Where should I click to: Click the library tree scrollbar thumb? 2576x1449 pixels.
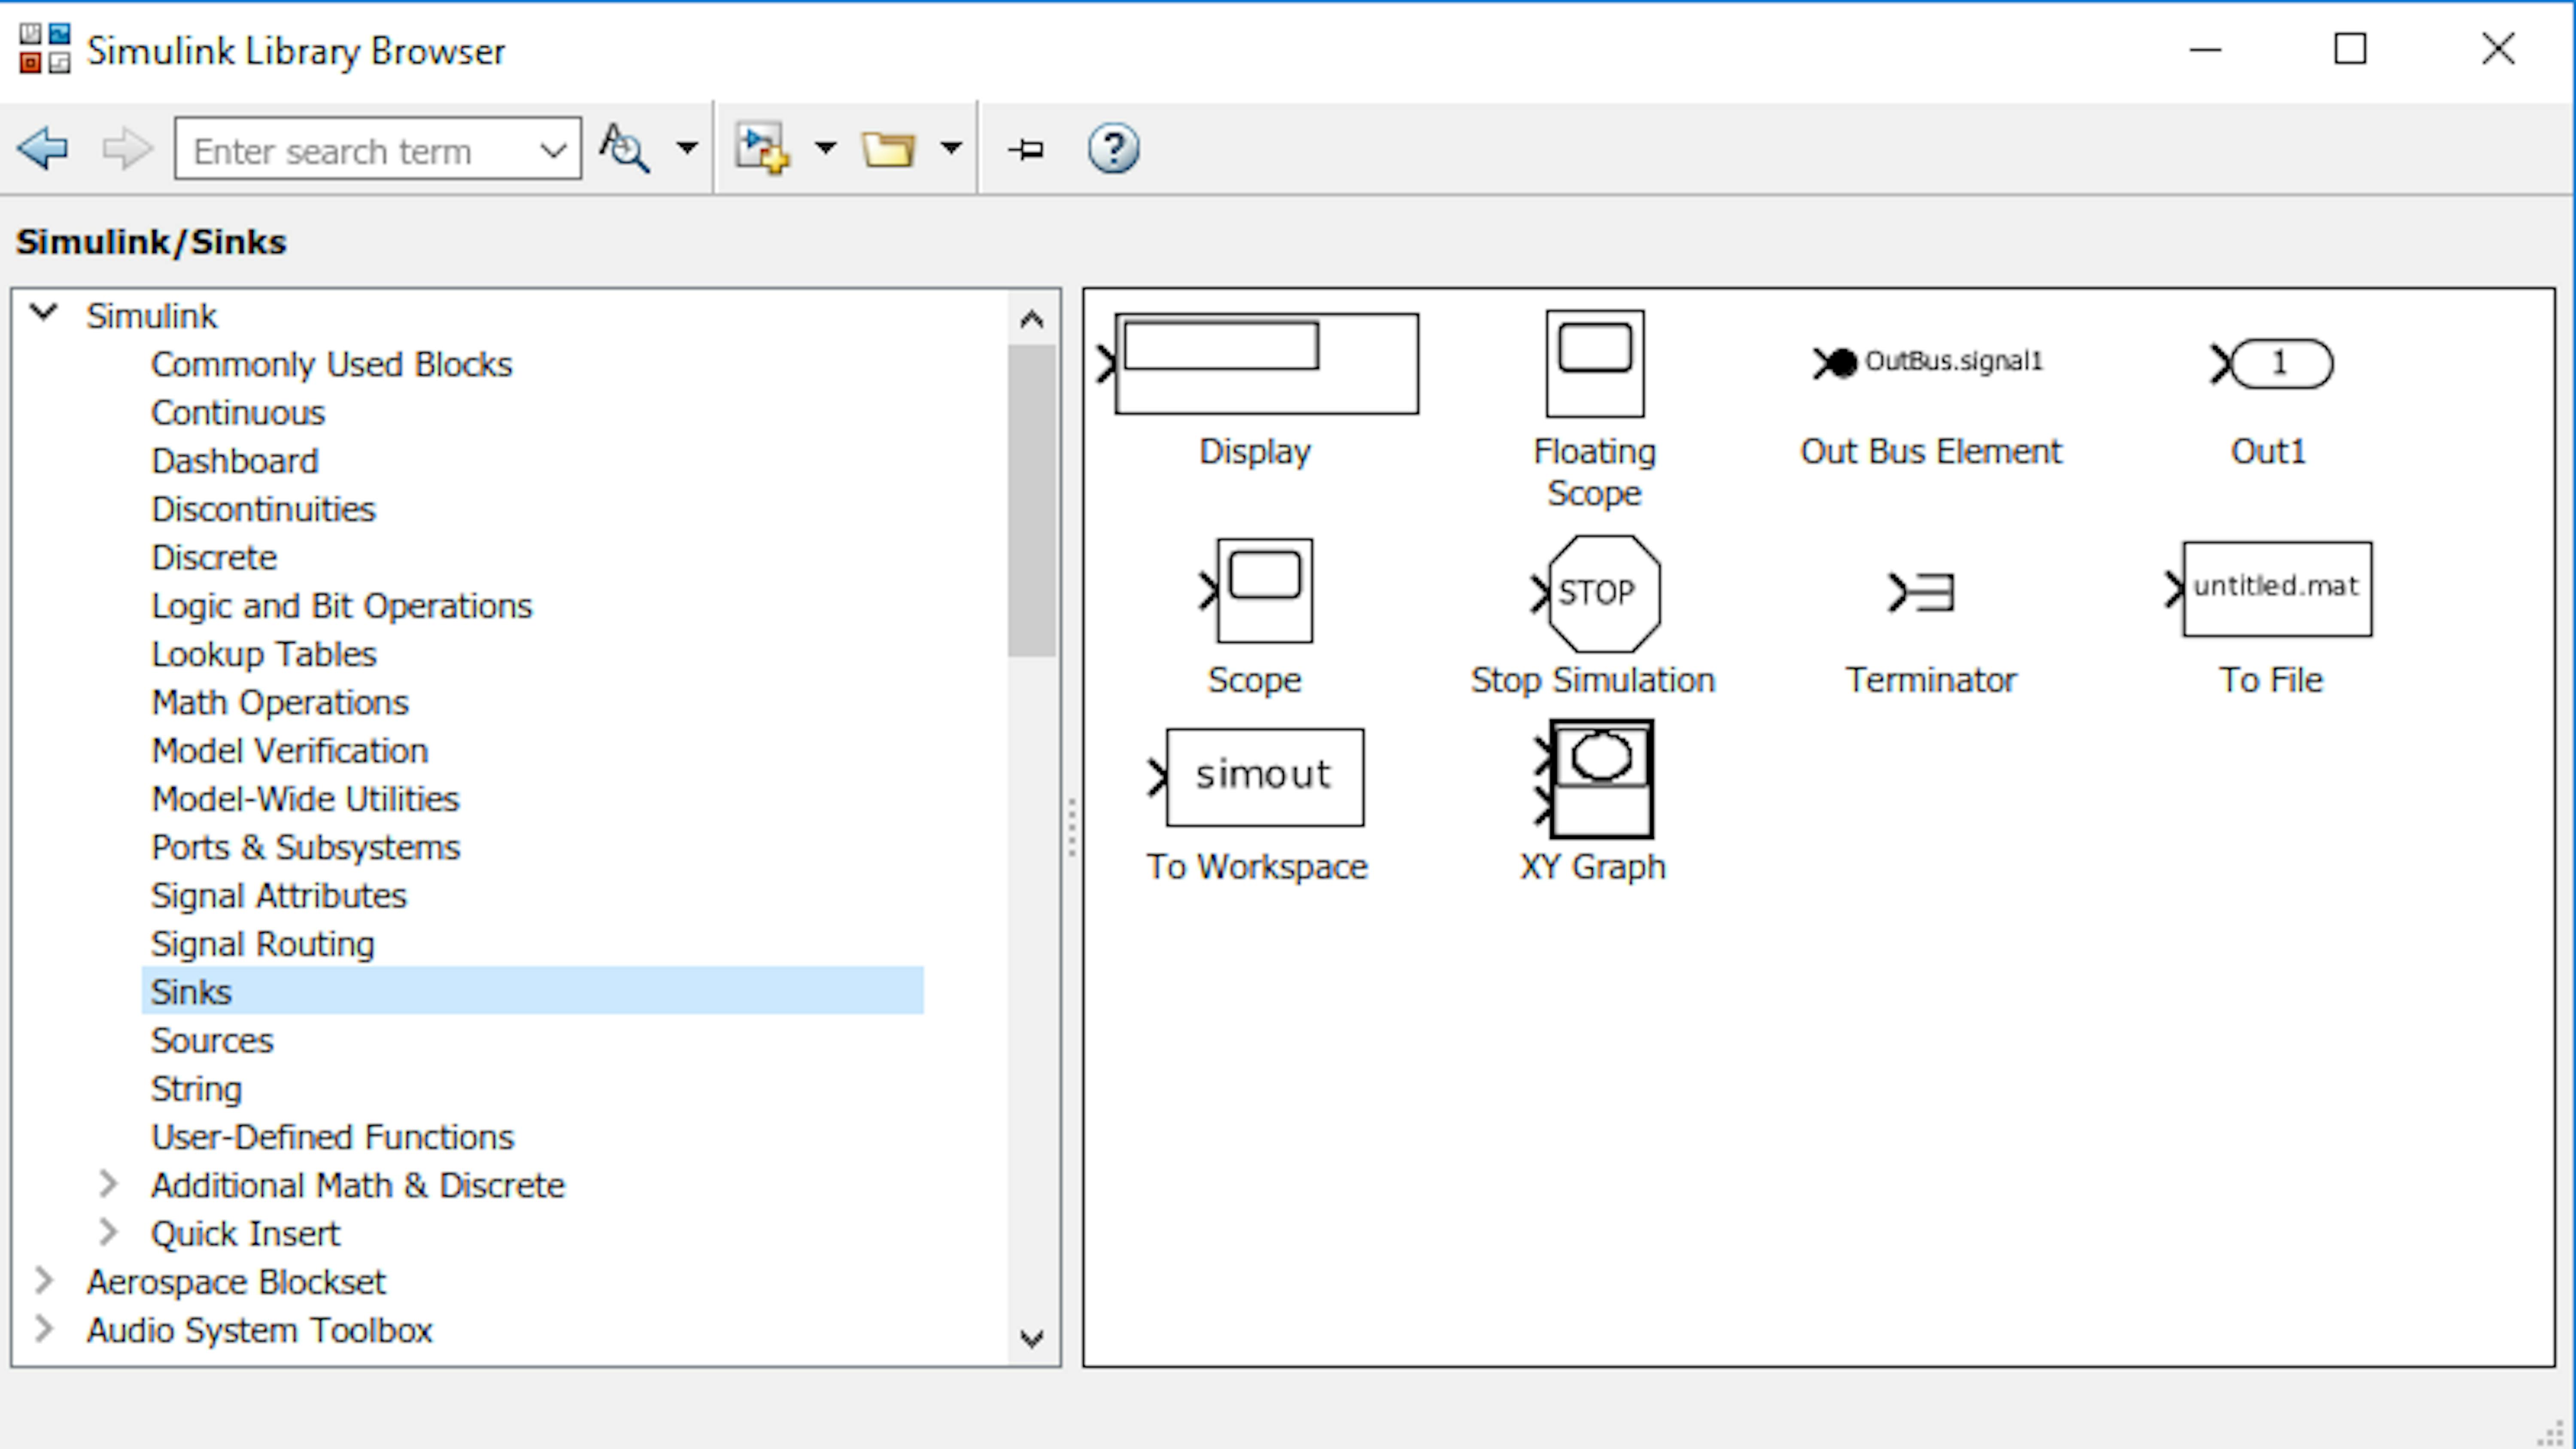pyautogui.click(x=1031, y=500)
